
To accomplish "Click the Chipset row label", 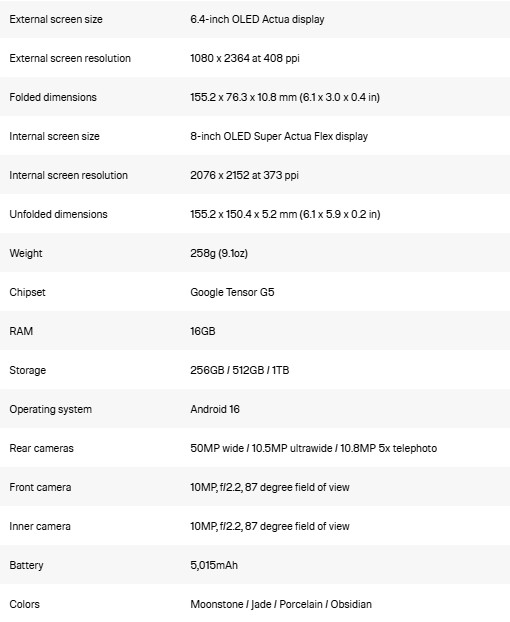I will pos(27,292).
